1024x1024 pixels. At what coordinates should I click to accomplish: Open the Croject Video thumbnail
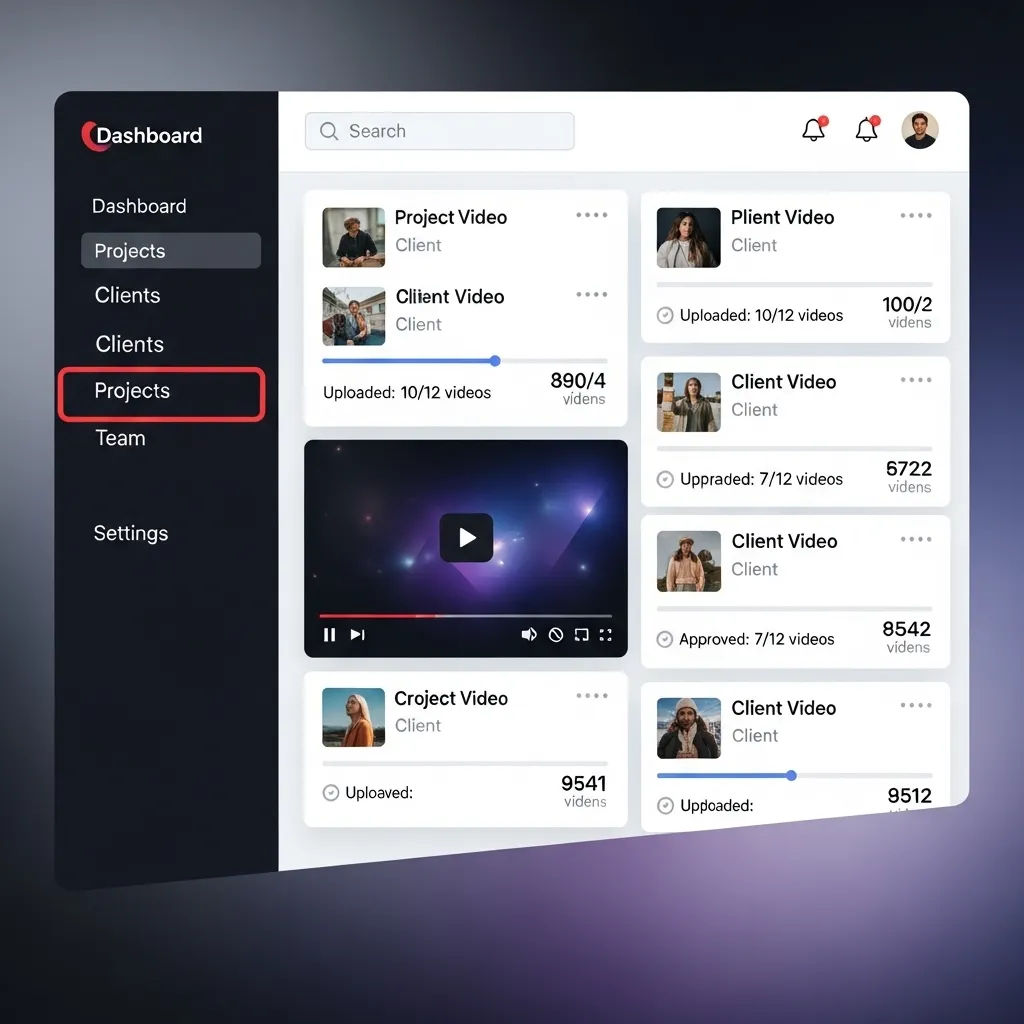[353, 717]
